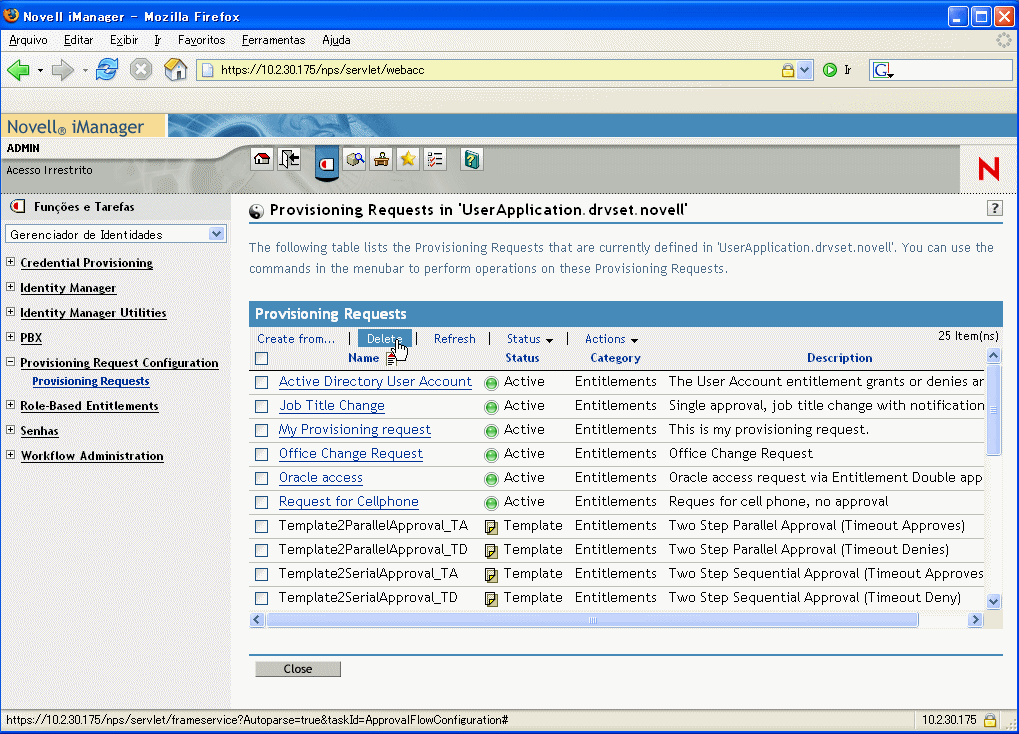Click the Firefox Forward arrow button

[x=62, y=70]
